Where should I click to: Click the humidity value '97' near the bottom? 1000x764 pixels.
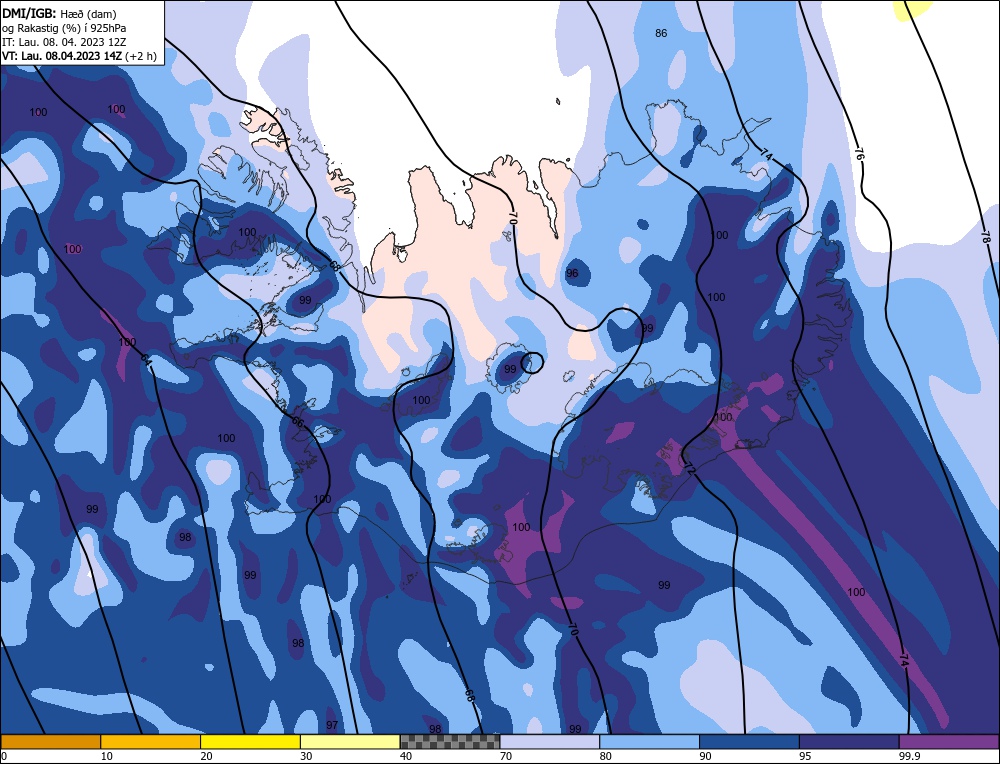click(x=332, y=725)
